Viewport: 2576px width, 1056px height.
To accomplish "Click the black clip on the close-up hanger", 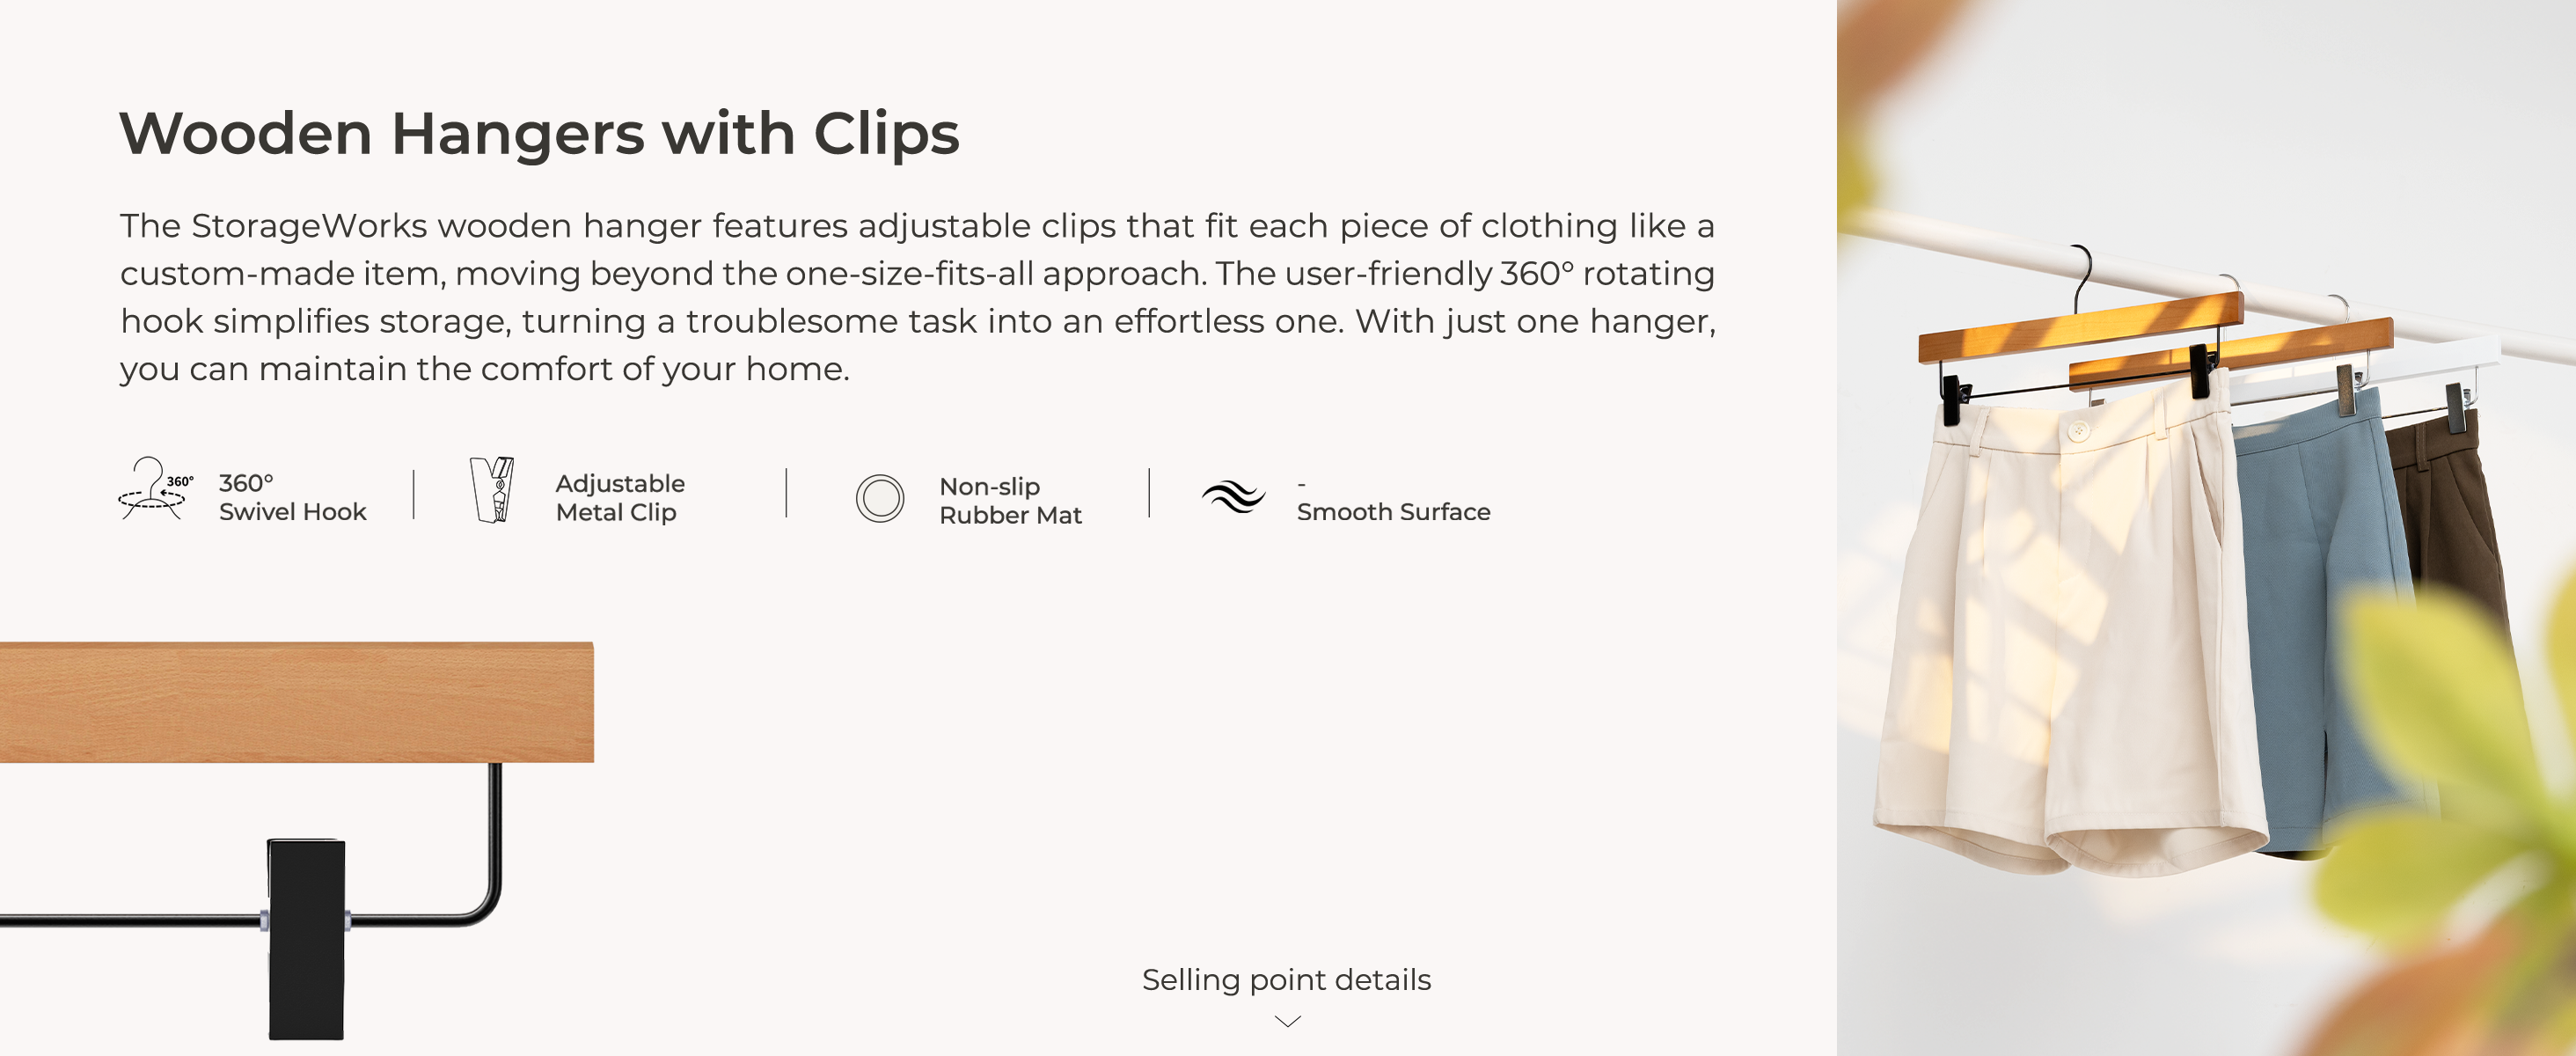I will tap(306, 938).
